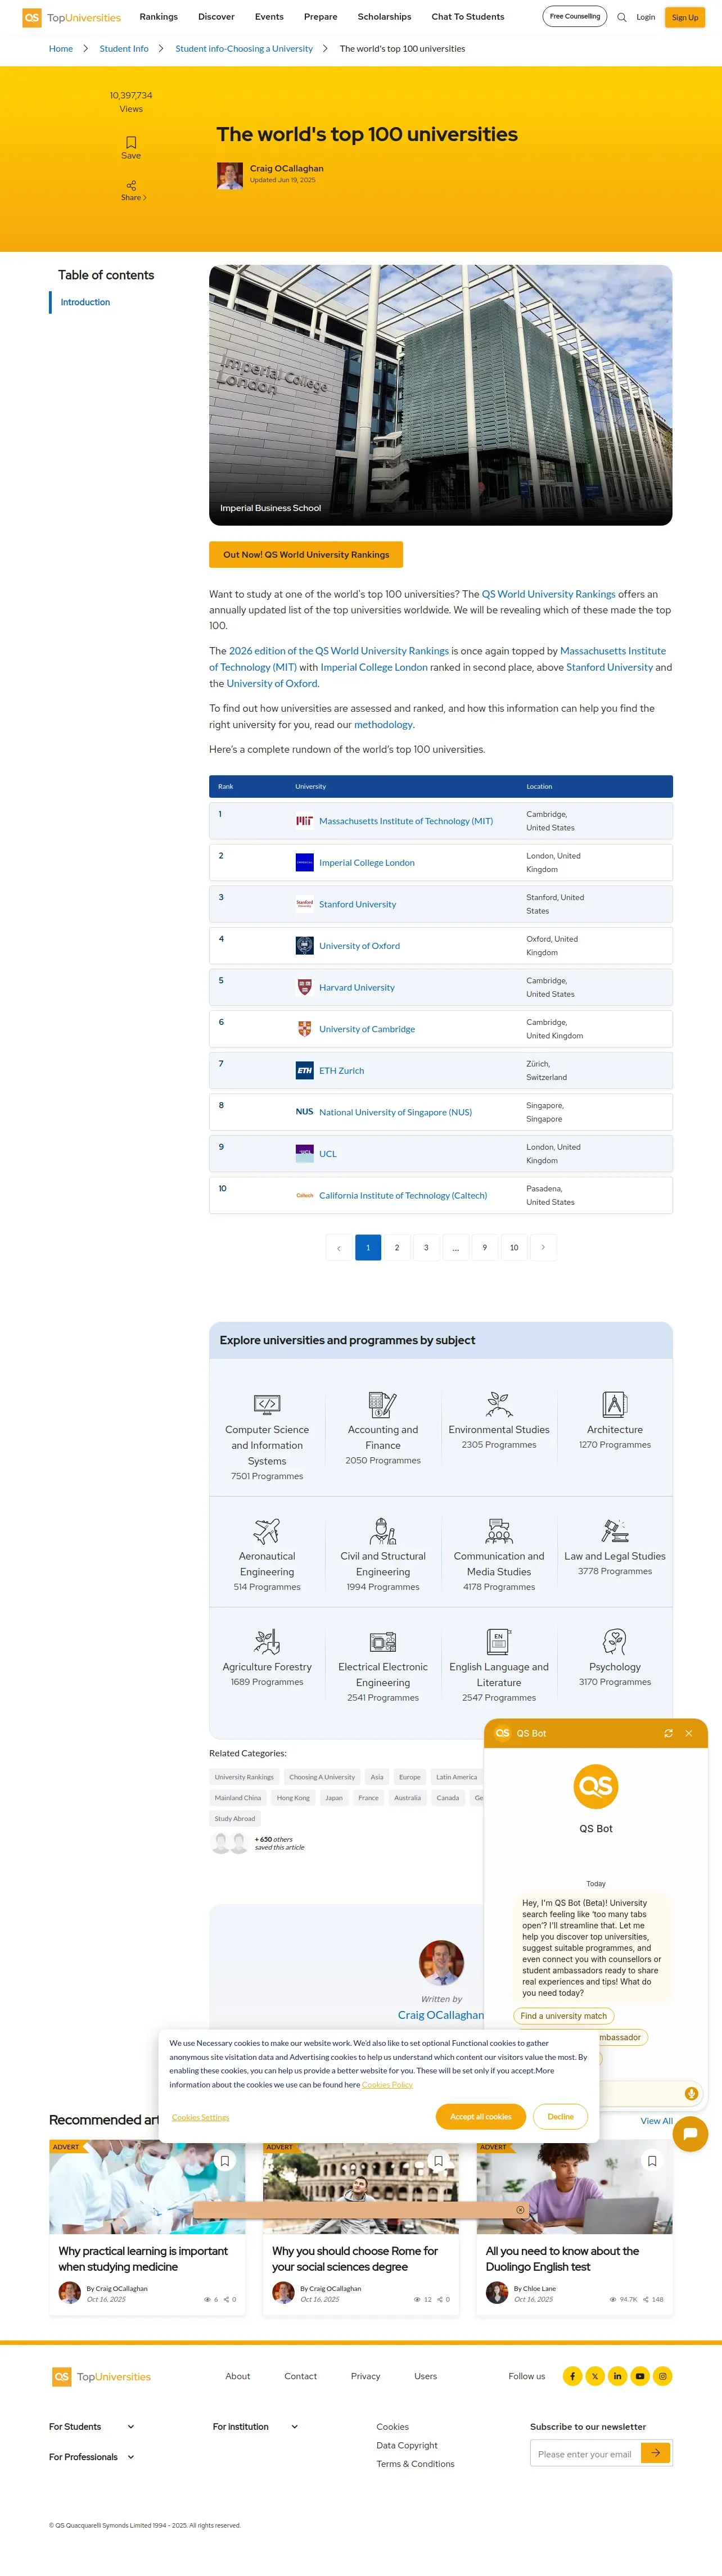Click the Free Counselling button

click(575, 16)
